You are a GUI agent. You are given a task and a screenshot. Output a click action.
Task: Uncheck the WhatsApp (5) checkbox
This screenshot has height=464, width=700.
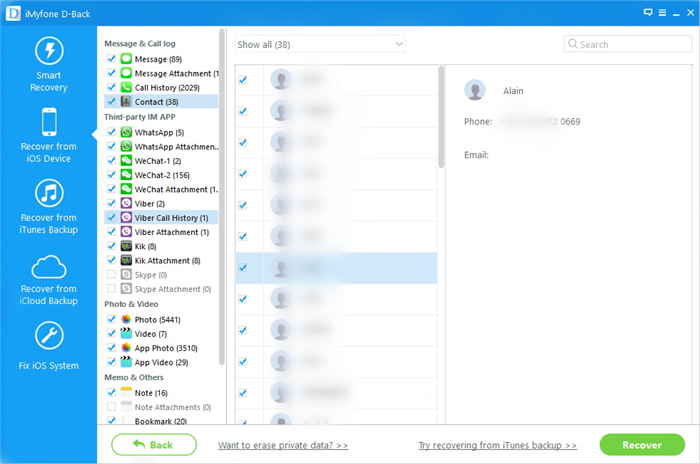(111, 132)
